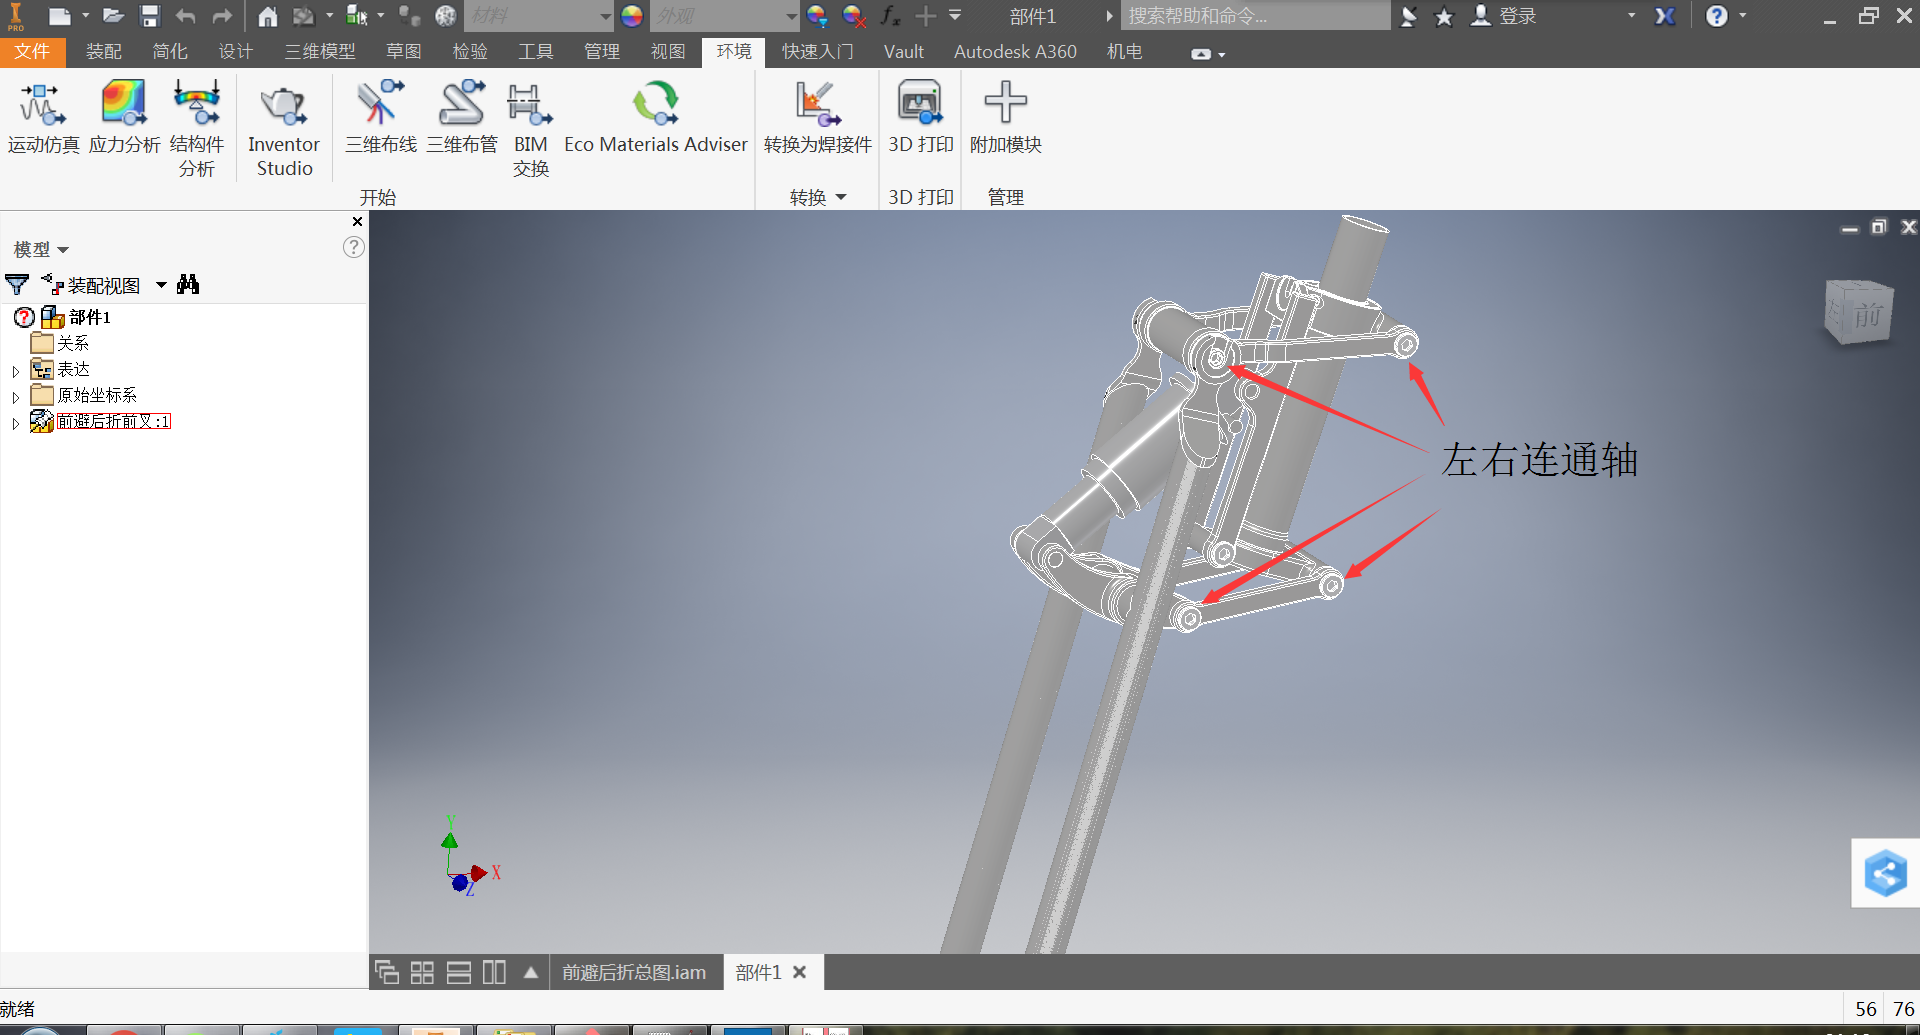
Task: Open the new file dropdown arrow
Action: pos(85,16)
